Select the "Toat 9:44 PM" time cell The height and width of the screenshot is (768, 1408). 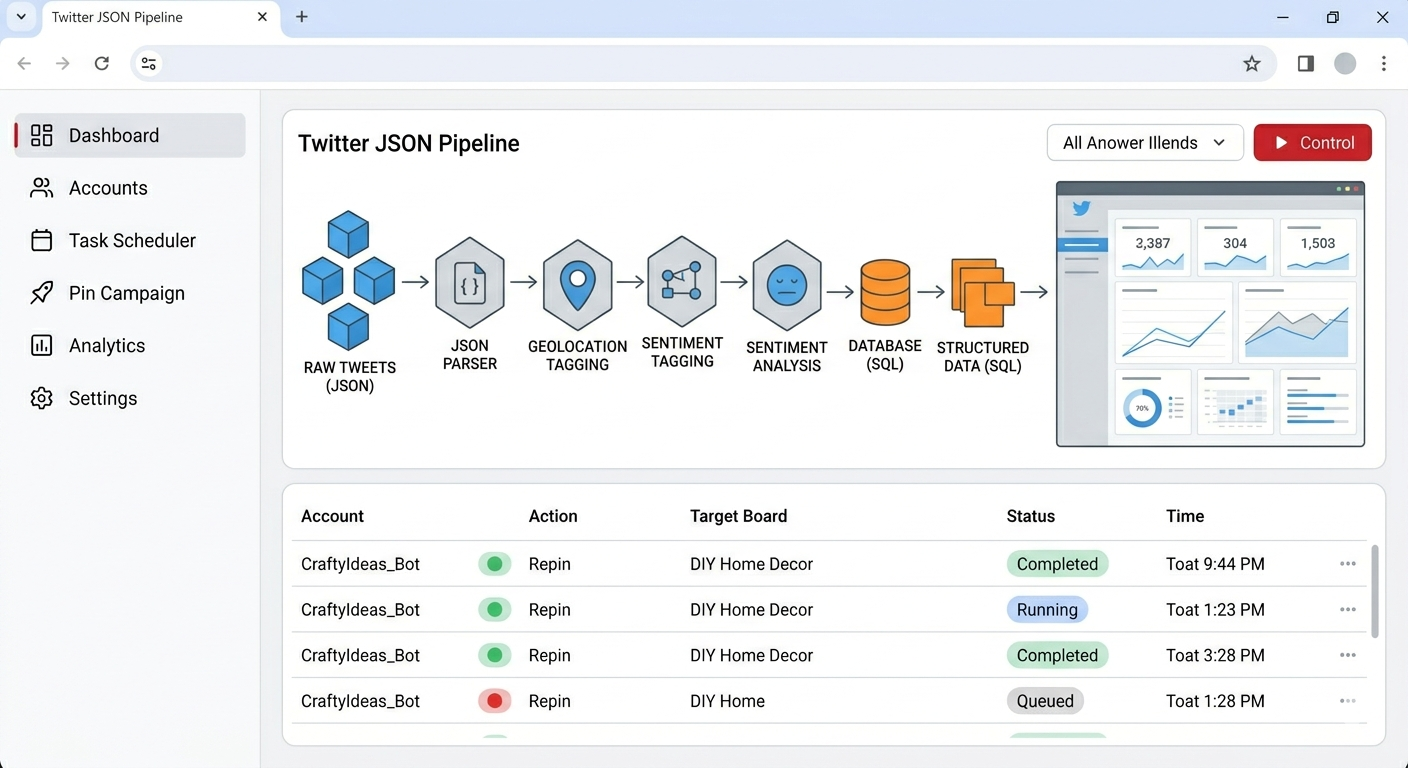[1215, 564]
